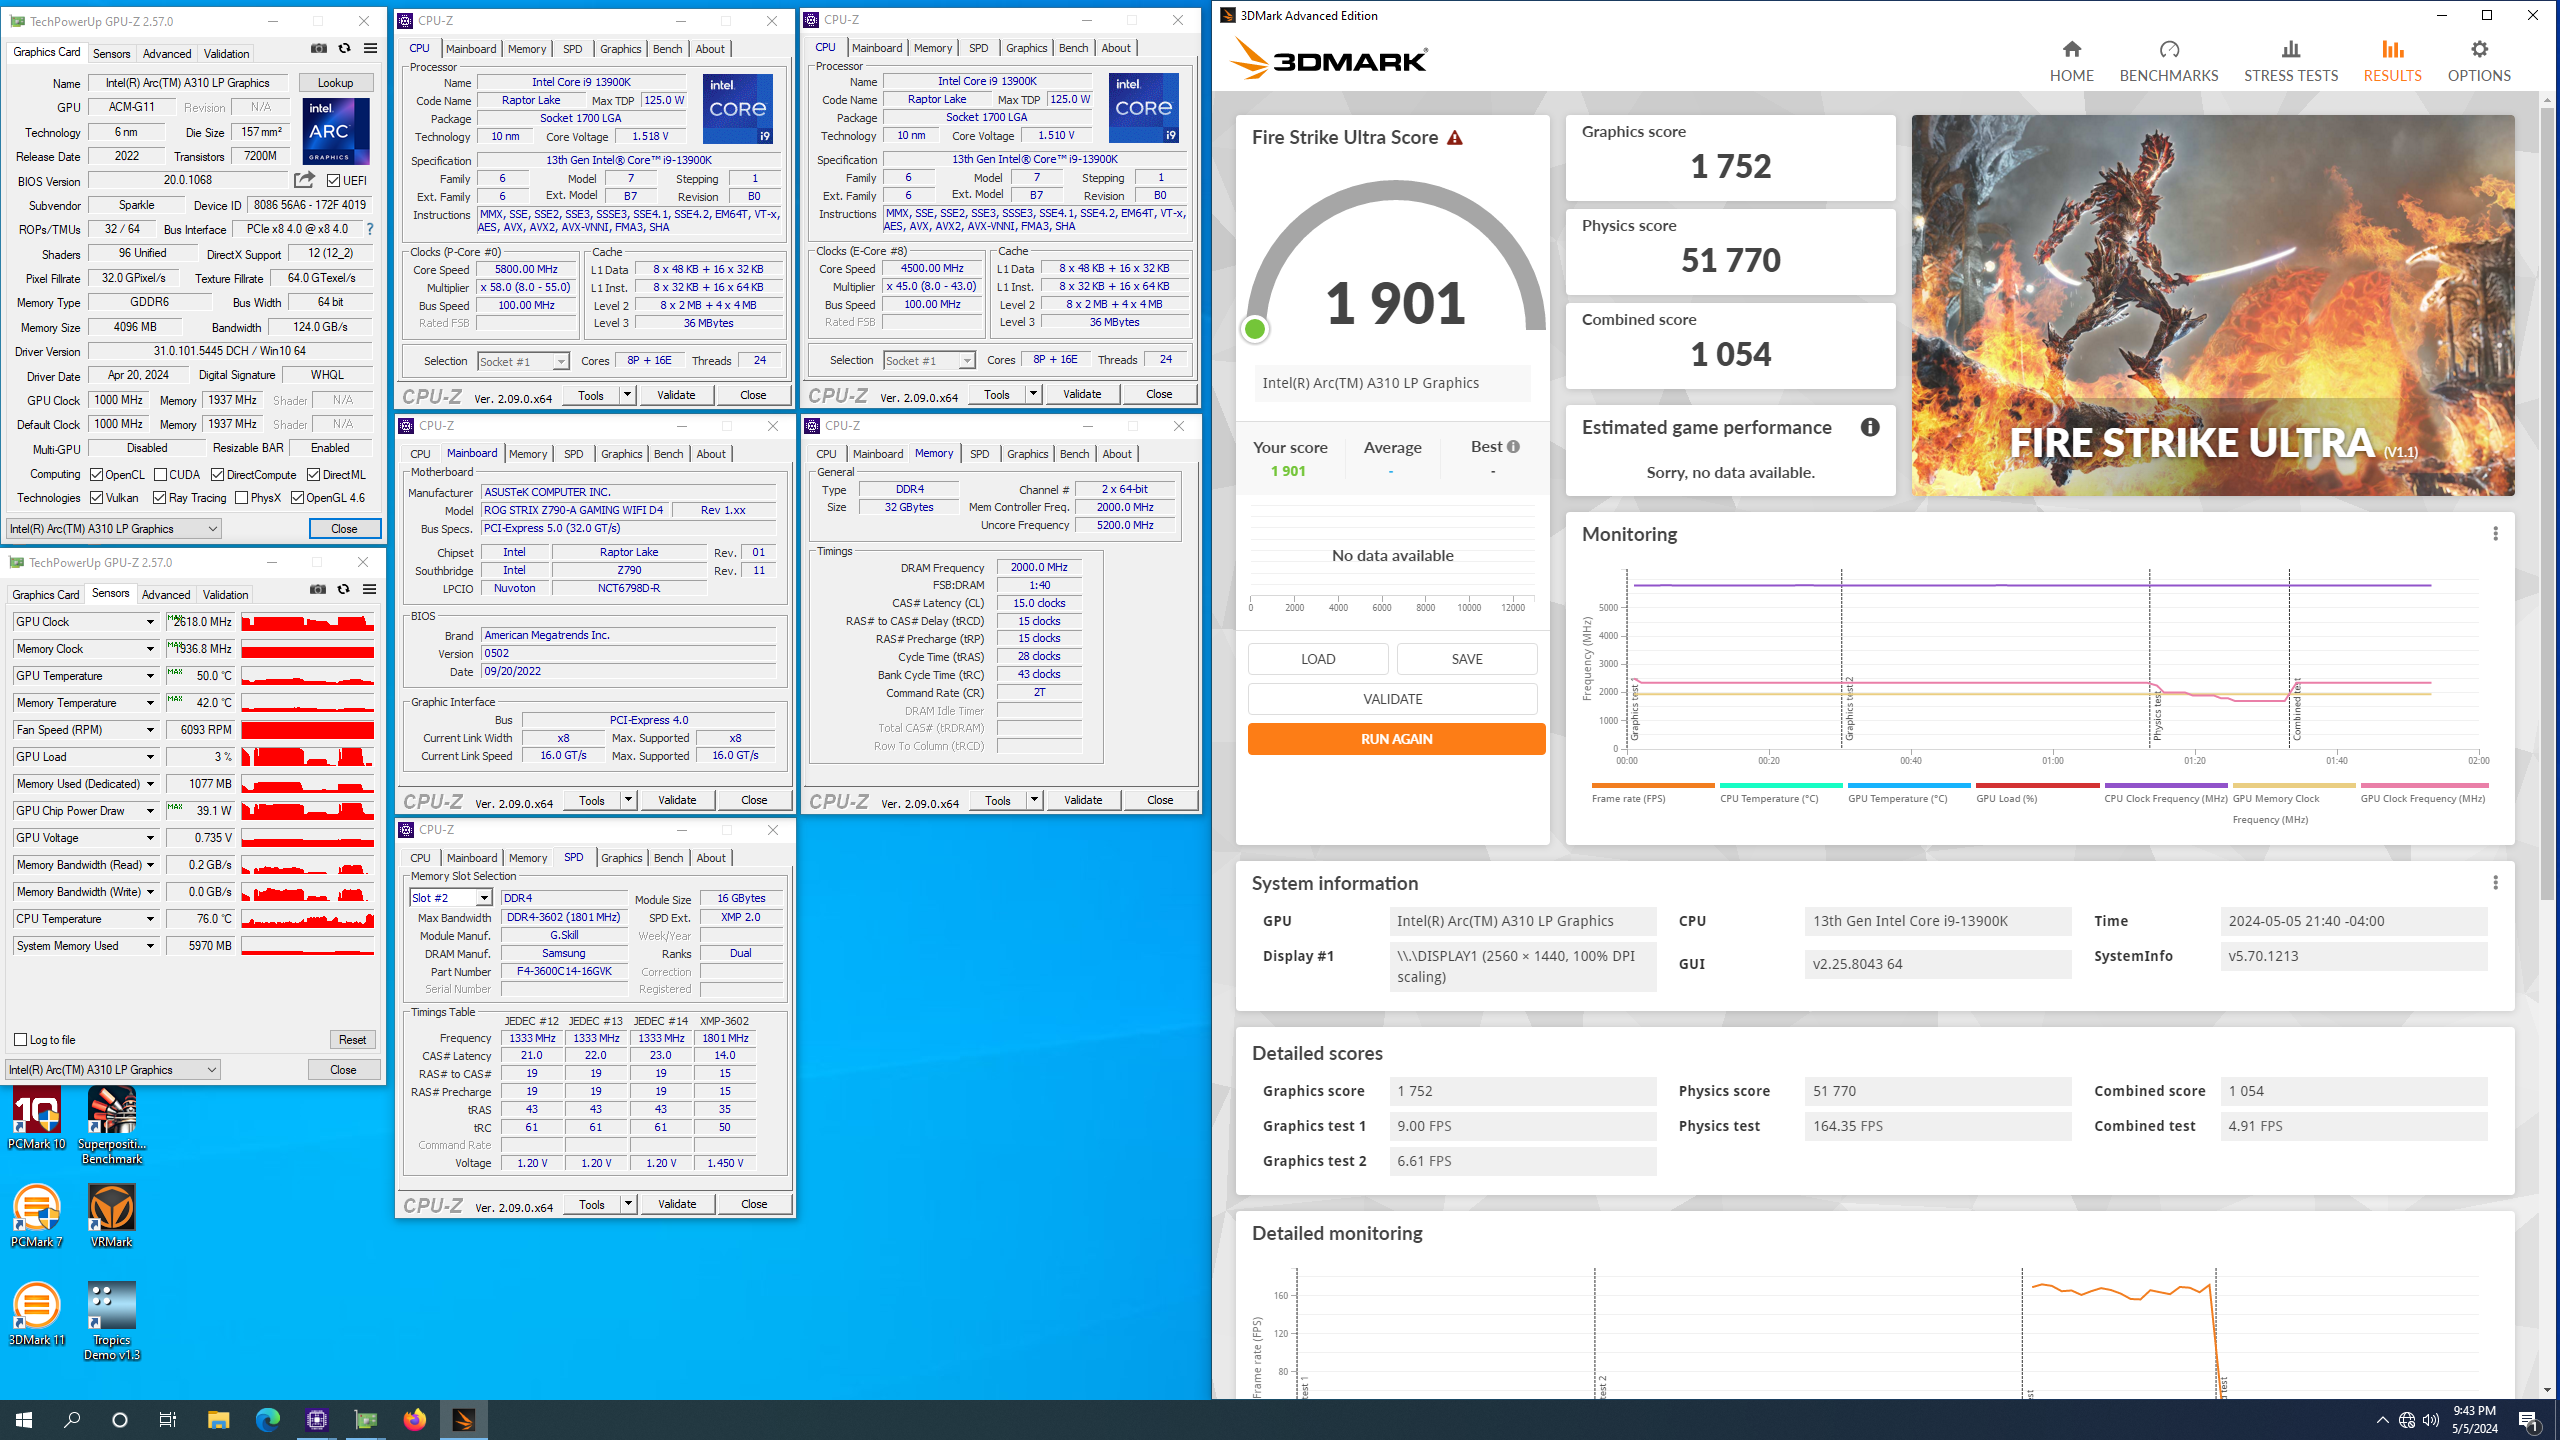
Task: Click BIOS share/export icon in GPU-Z
Action: pos(304,180)
